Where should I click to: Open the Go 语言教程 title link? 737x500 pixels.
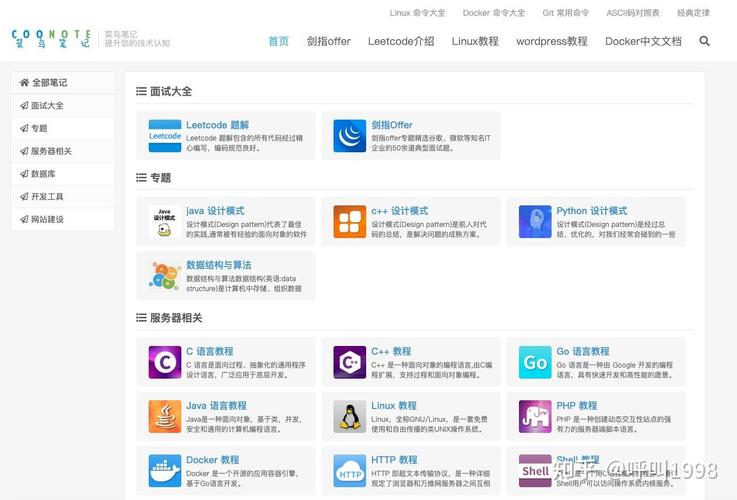(x=583, y=352)
